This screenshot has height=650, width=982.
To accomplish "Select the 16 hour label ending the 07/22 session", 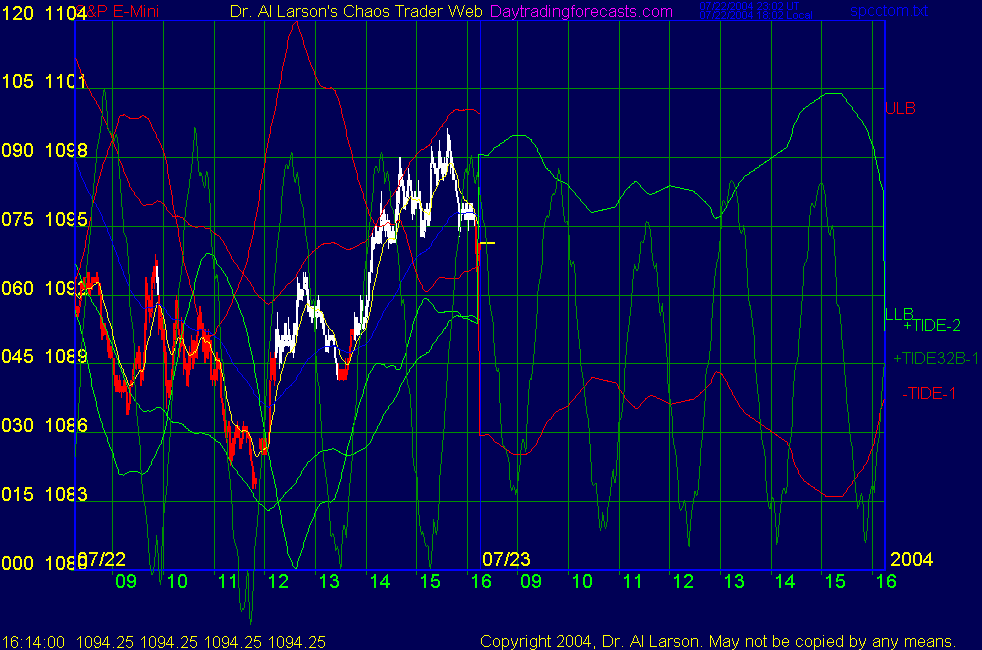I will click(x=481, y=581).
